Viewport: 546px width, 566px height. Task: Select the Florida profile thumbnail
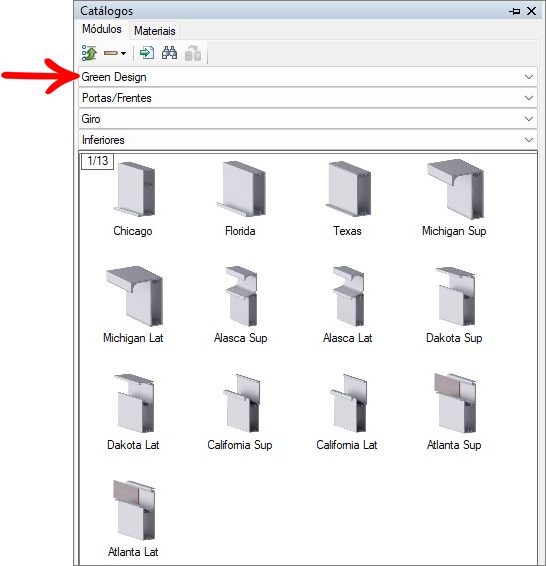(x=241, y=189)
